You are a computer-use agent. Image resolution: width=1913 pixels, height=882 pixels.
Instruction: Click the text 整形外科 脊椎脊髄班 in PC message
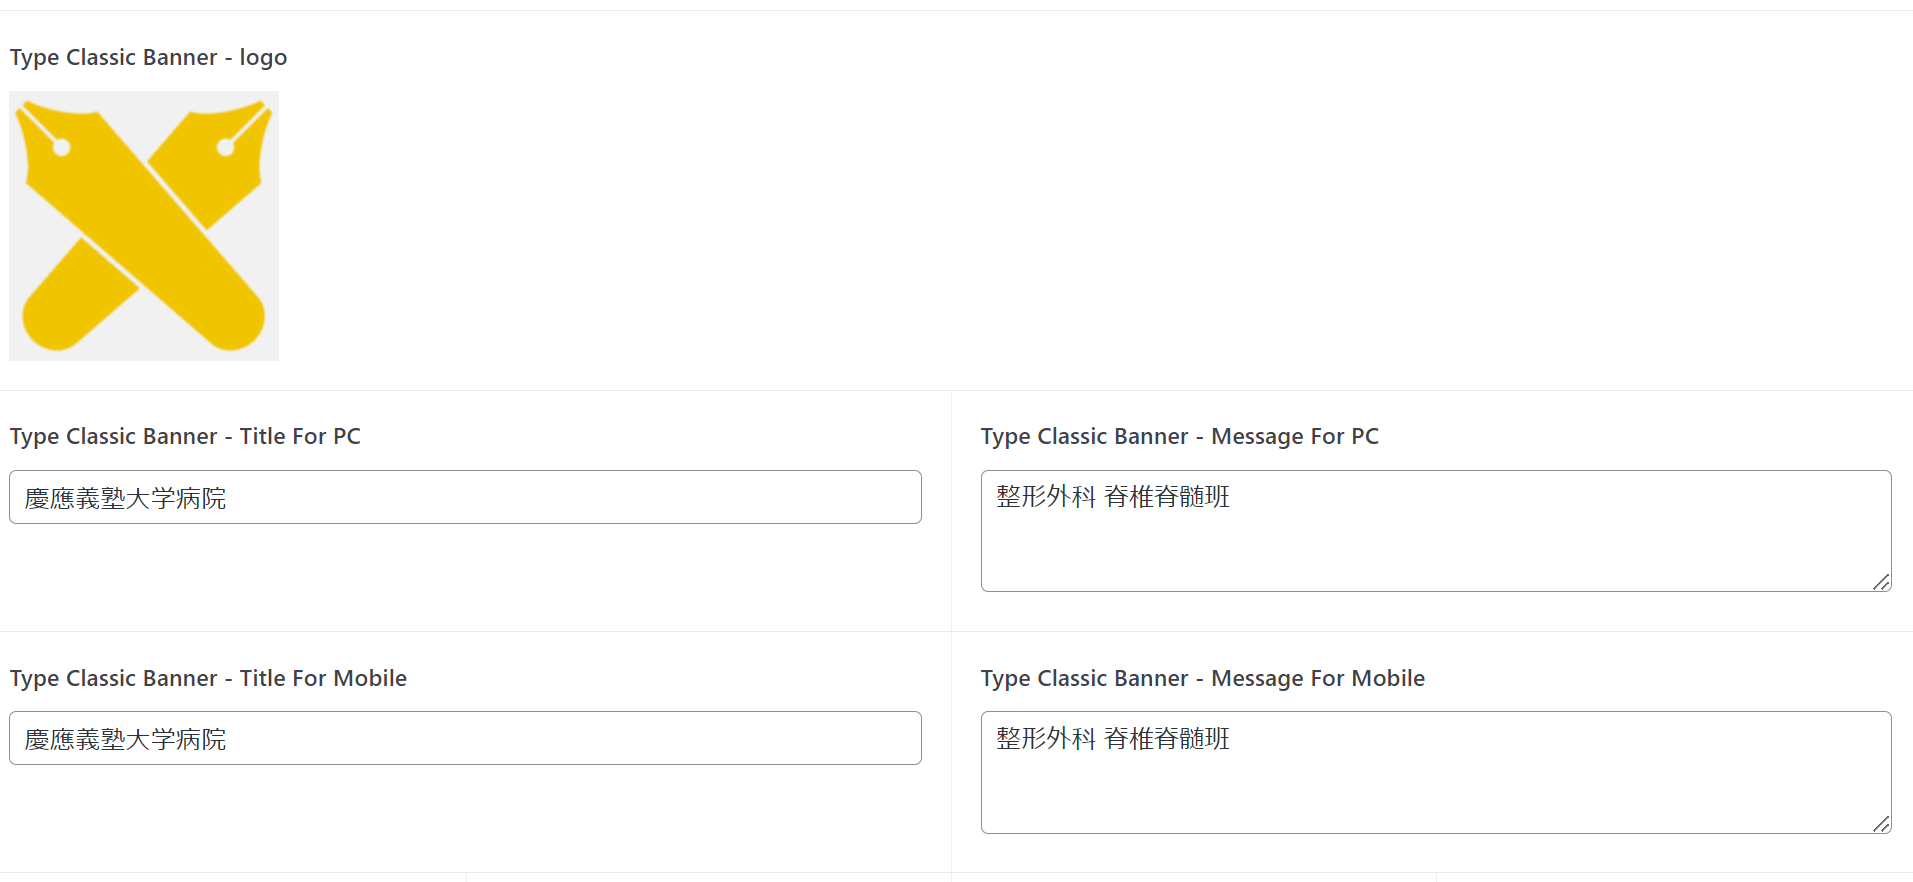tap(1113, 496)
